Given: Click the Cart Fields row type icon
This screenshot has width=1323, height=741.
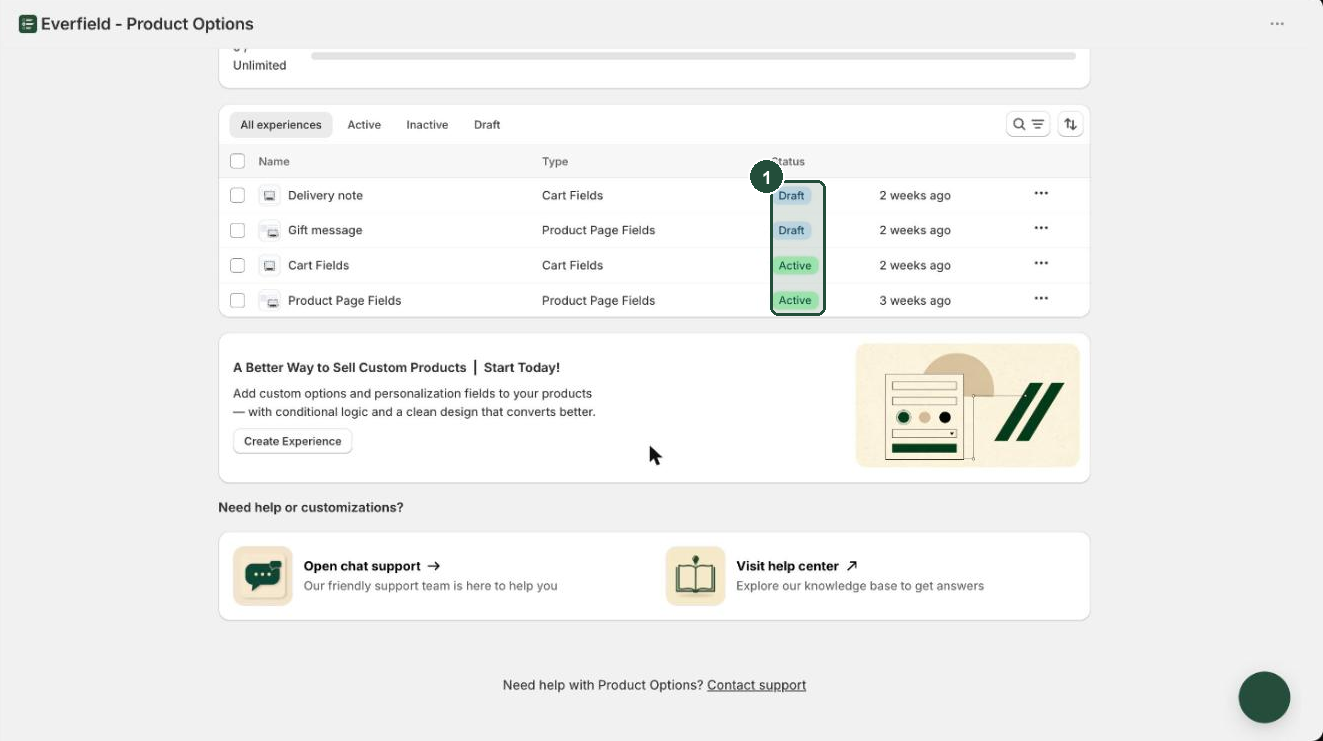Looking at the screenshot, I should click(269, 266).
